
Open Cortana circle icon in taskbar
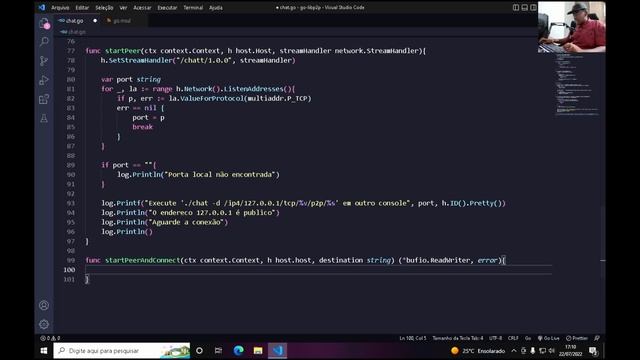click(x=199, y=351)
